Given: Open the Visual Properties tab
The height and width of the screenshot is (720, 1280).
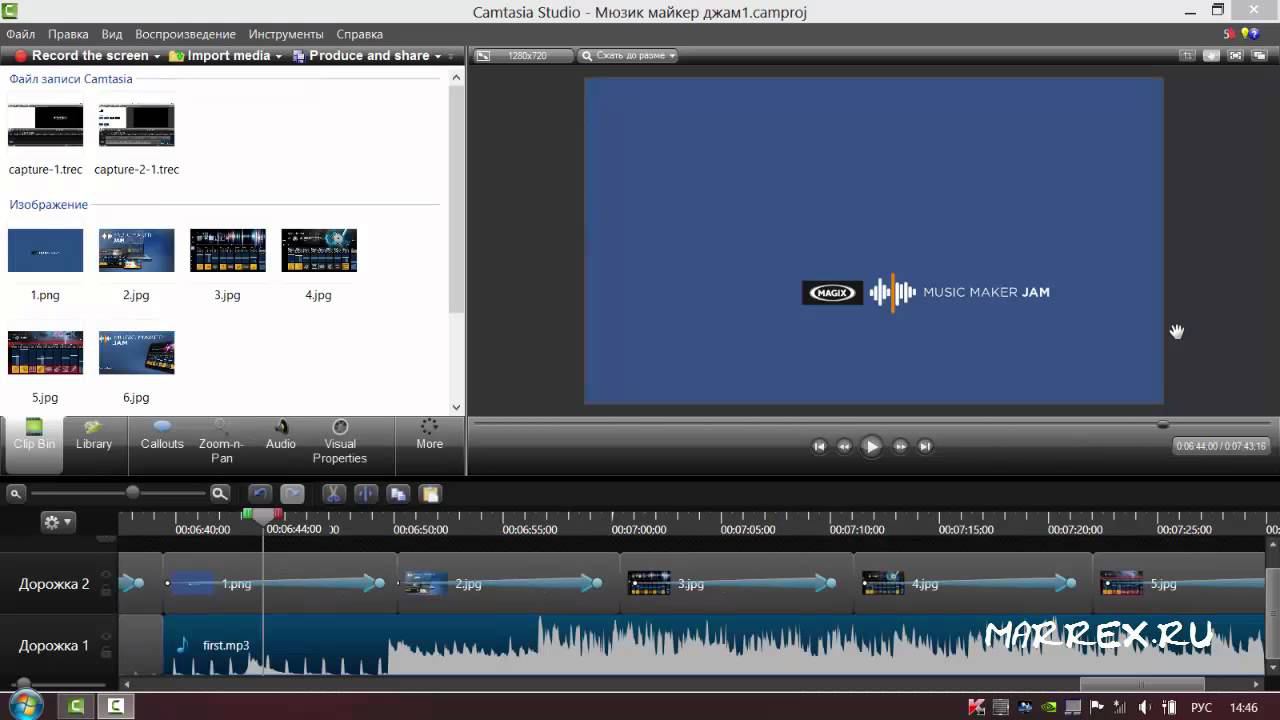Looking at the screenshot, I should (340, 443).
